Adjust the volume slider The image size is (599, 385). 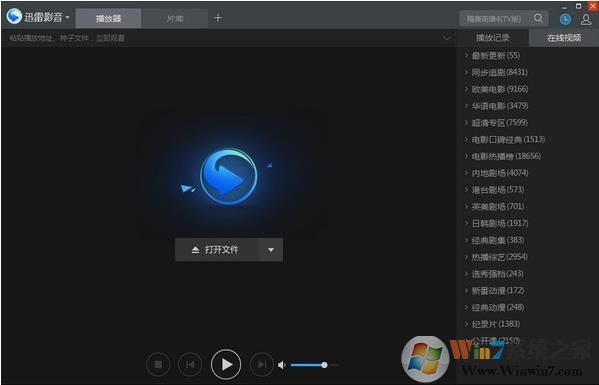coord(314,365)
